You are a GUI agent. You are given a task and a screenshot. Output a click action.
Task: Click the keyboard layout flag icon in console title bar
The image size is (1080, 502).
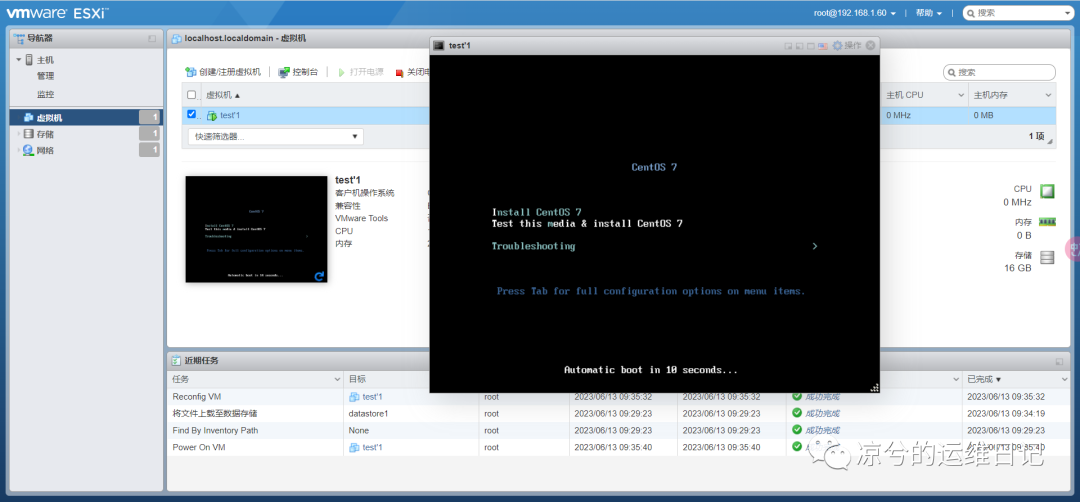[x=822, y=45]
